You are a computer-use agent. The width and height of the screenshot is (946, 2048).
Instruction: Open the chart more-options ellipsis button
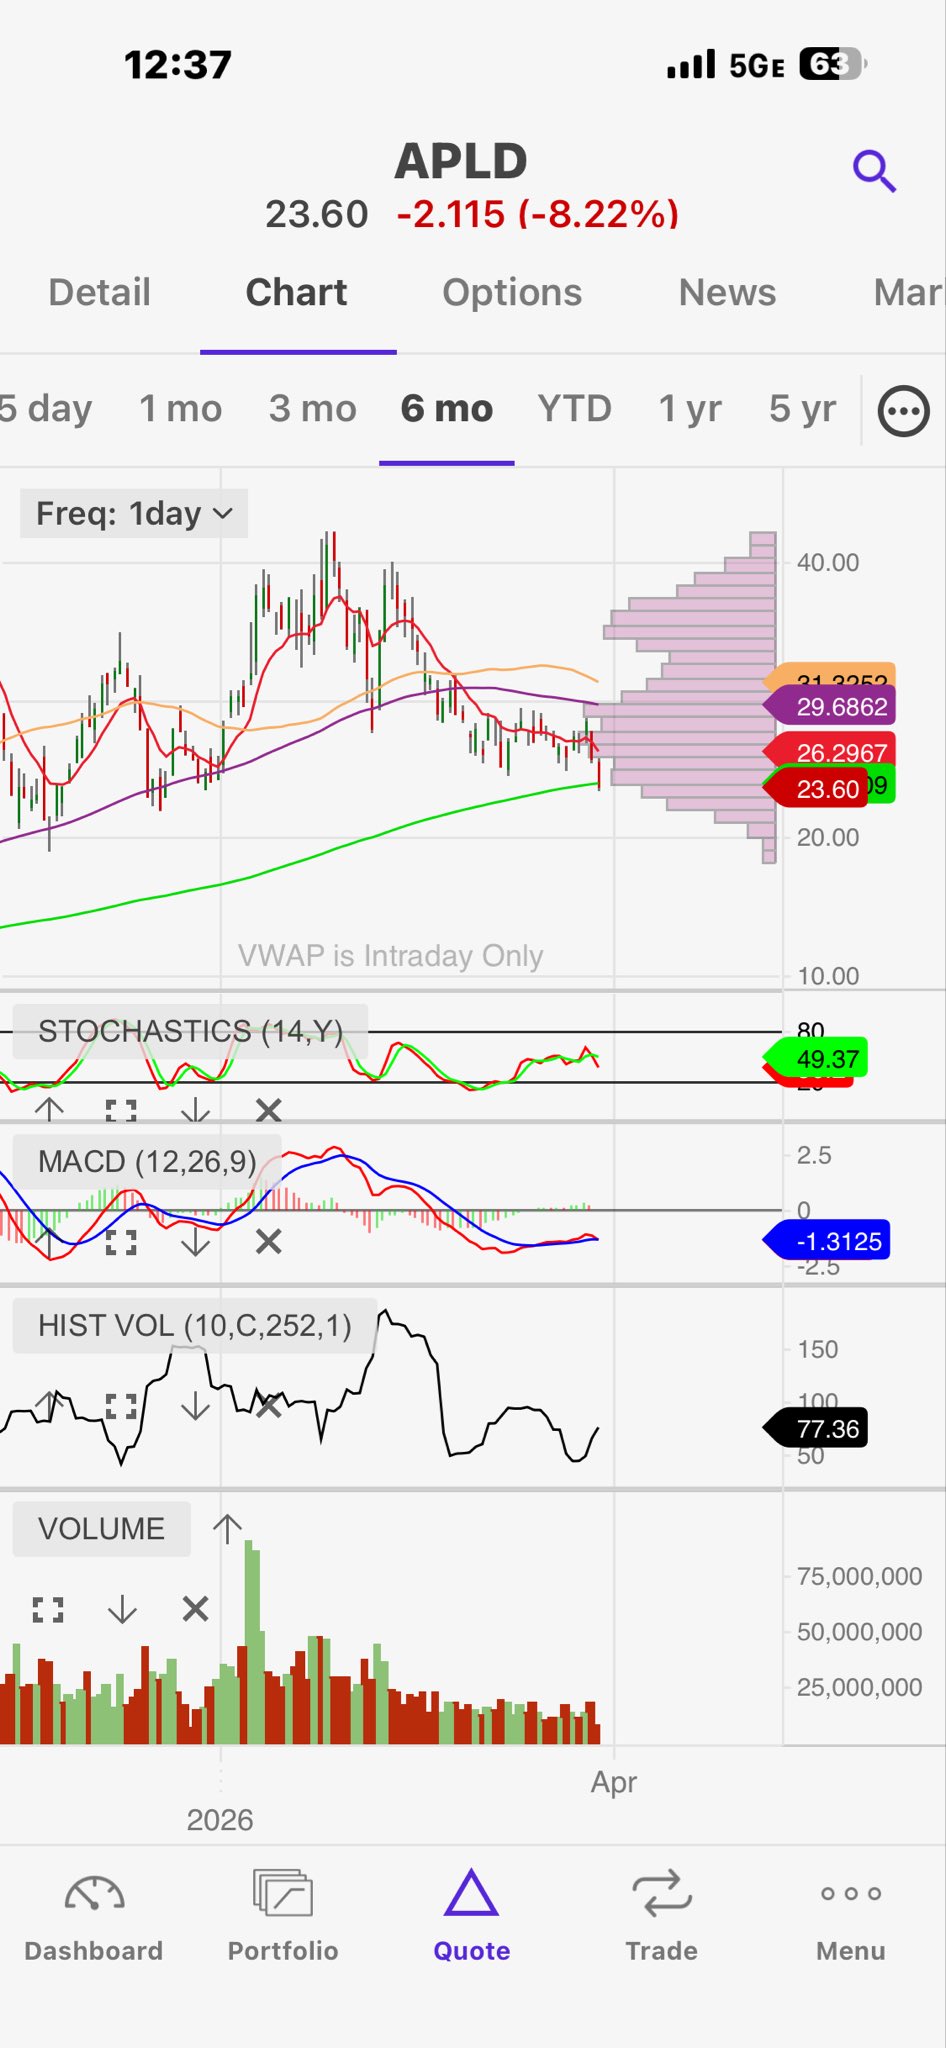[904, 411]
